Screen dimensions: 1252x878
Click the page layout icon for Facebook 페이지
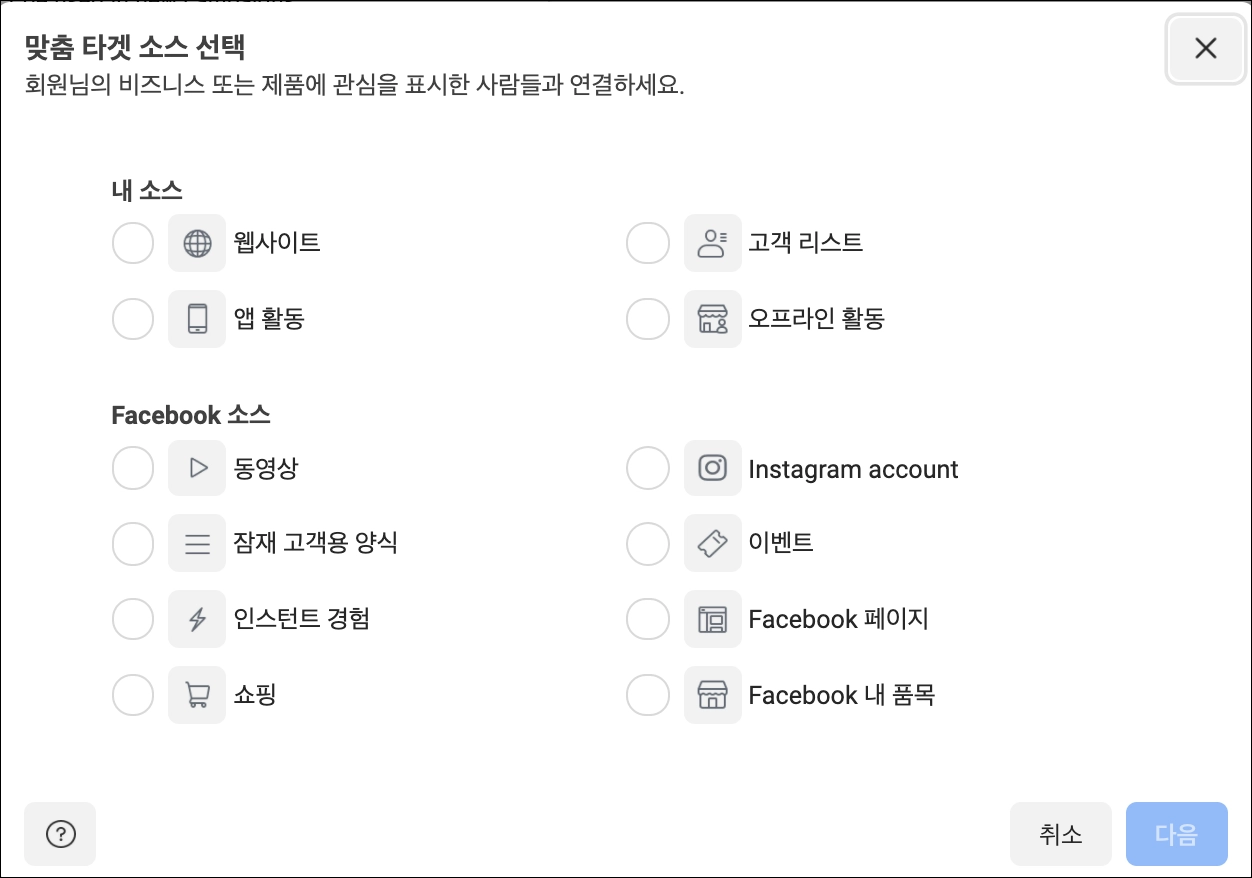712,620
